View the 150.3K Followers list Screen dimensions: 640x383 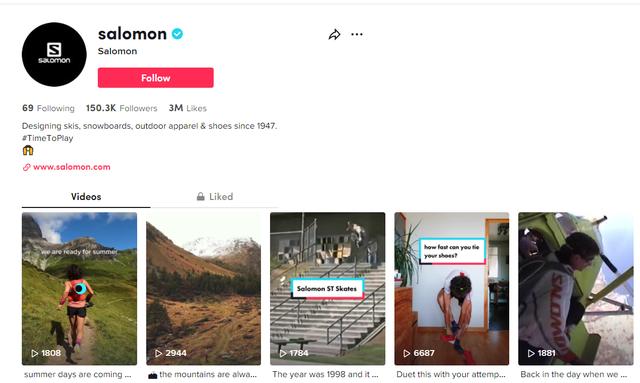tap(121, 108)
